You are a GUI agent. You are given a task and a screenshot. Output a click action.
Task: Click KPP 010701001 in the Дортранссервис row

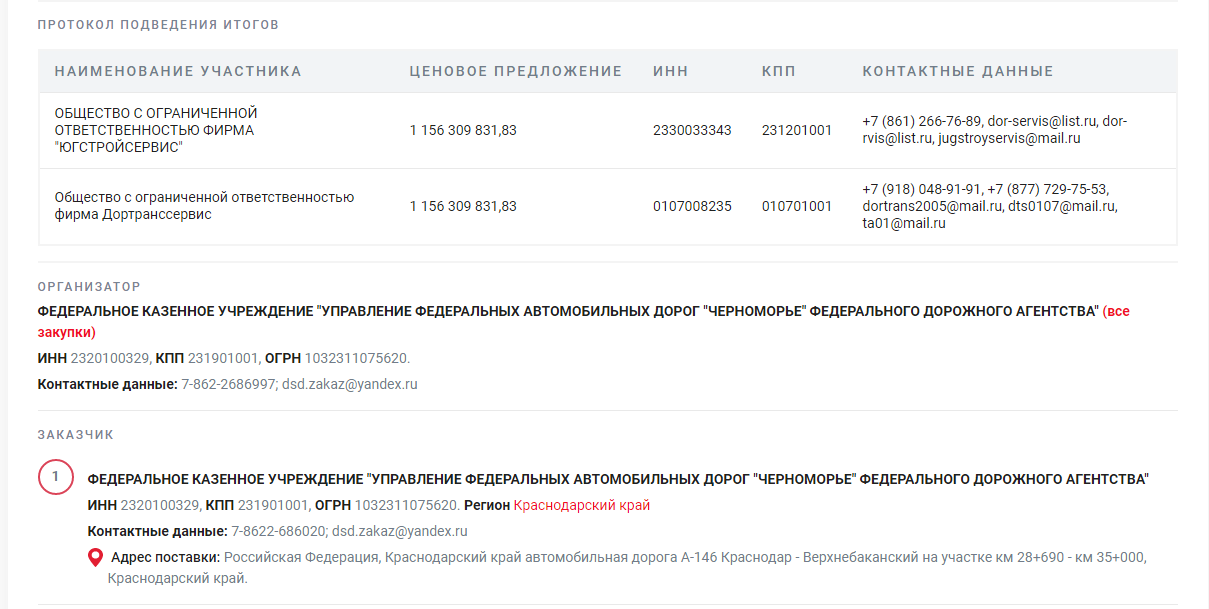796,206
